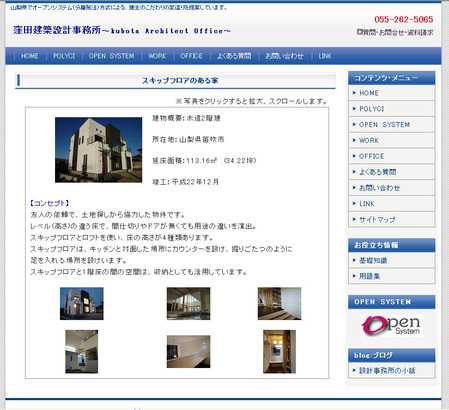The height and width of the screenshot is (410, 449).
Task: Open the 設計事務所の小話 blog link
Action: pyautogui.click(x=392, y=370)
